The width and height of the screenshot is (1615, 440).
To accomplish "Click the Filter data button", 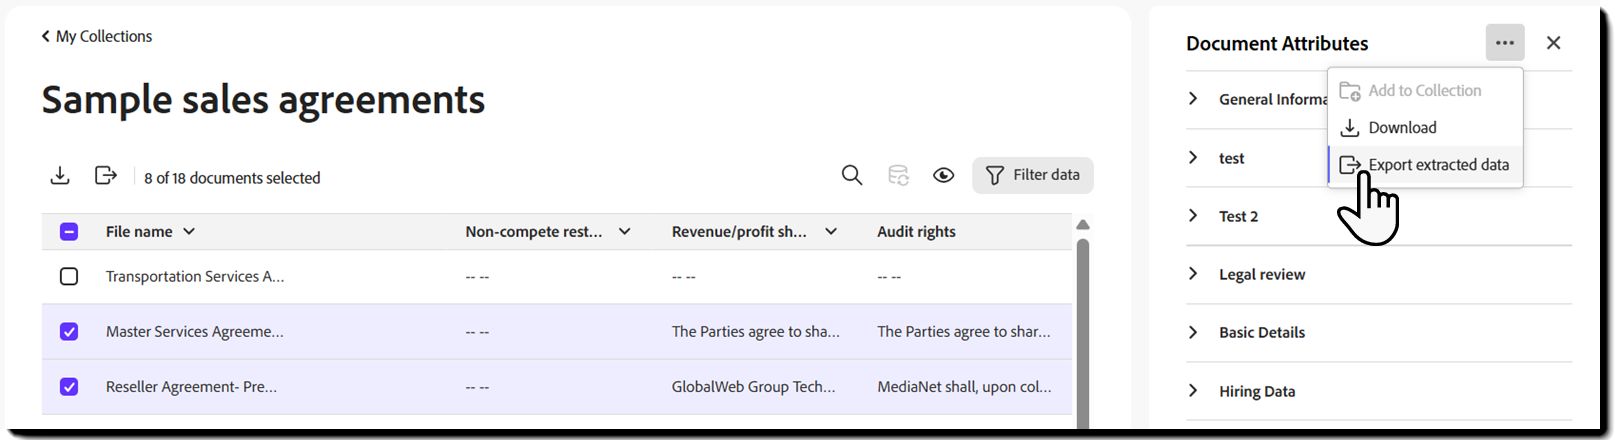I will [x=1033, y=175].
